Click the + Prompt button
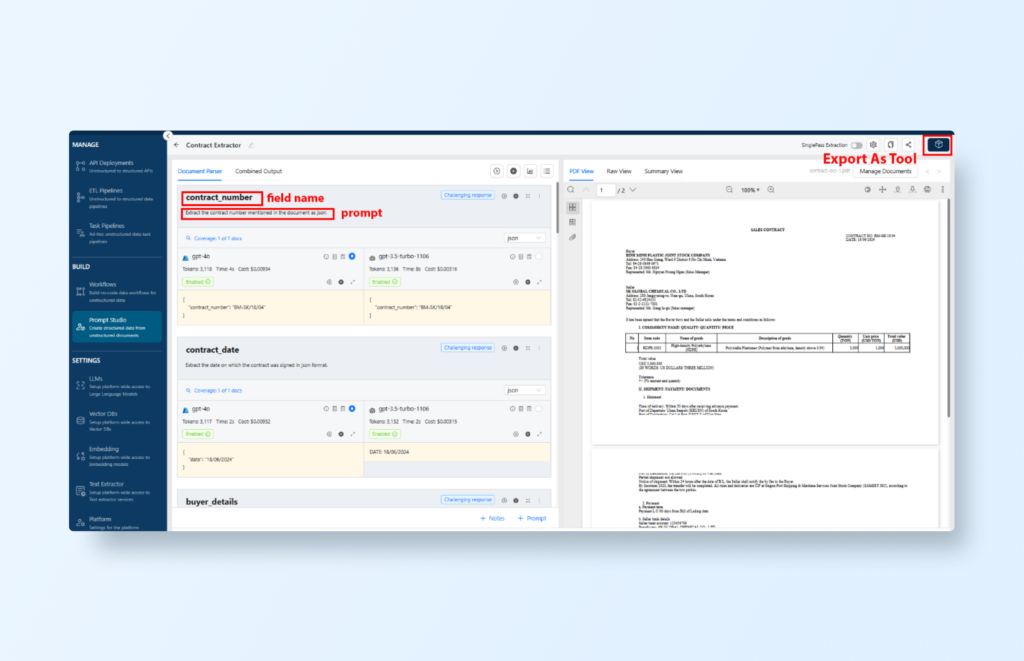 pyautogui.click(x=532, y=518)
